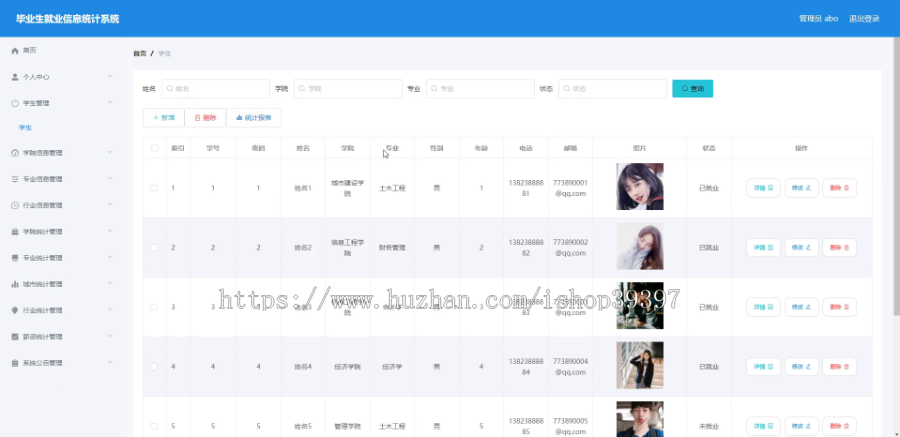The height and width of the screenshot is (437, 900).
Task: Select the 学生 submenu item
Action: [x=25, y=128]
